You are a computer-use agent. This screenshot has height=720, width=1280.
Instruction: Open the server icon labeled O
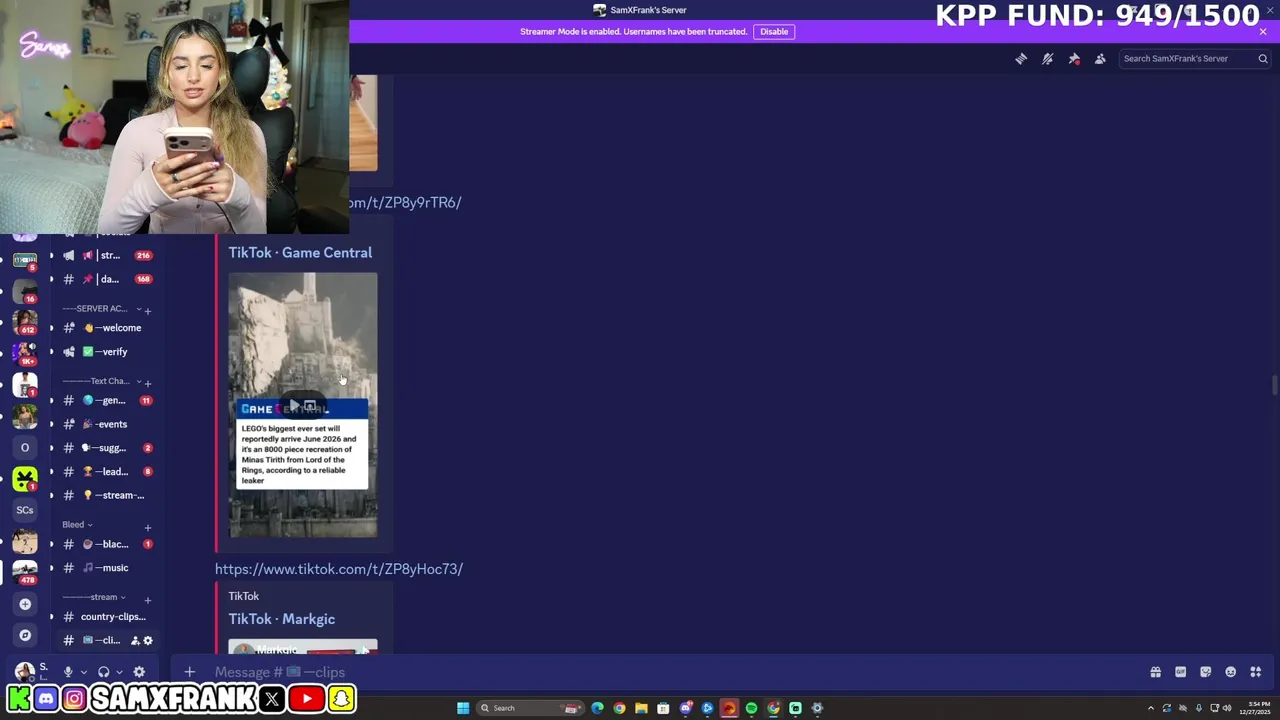coord(25,447)
